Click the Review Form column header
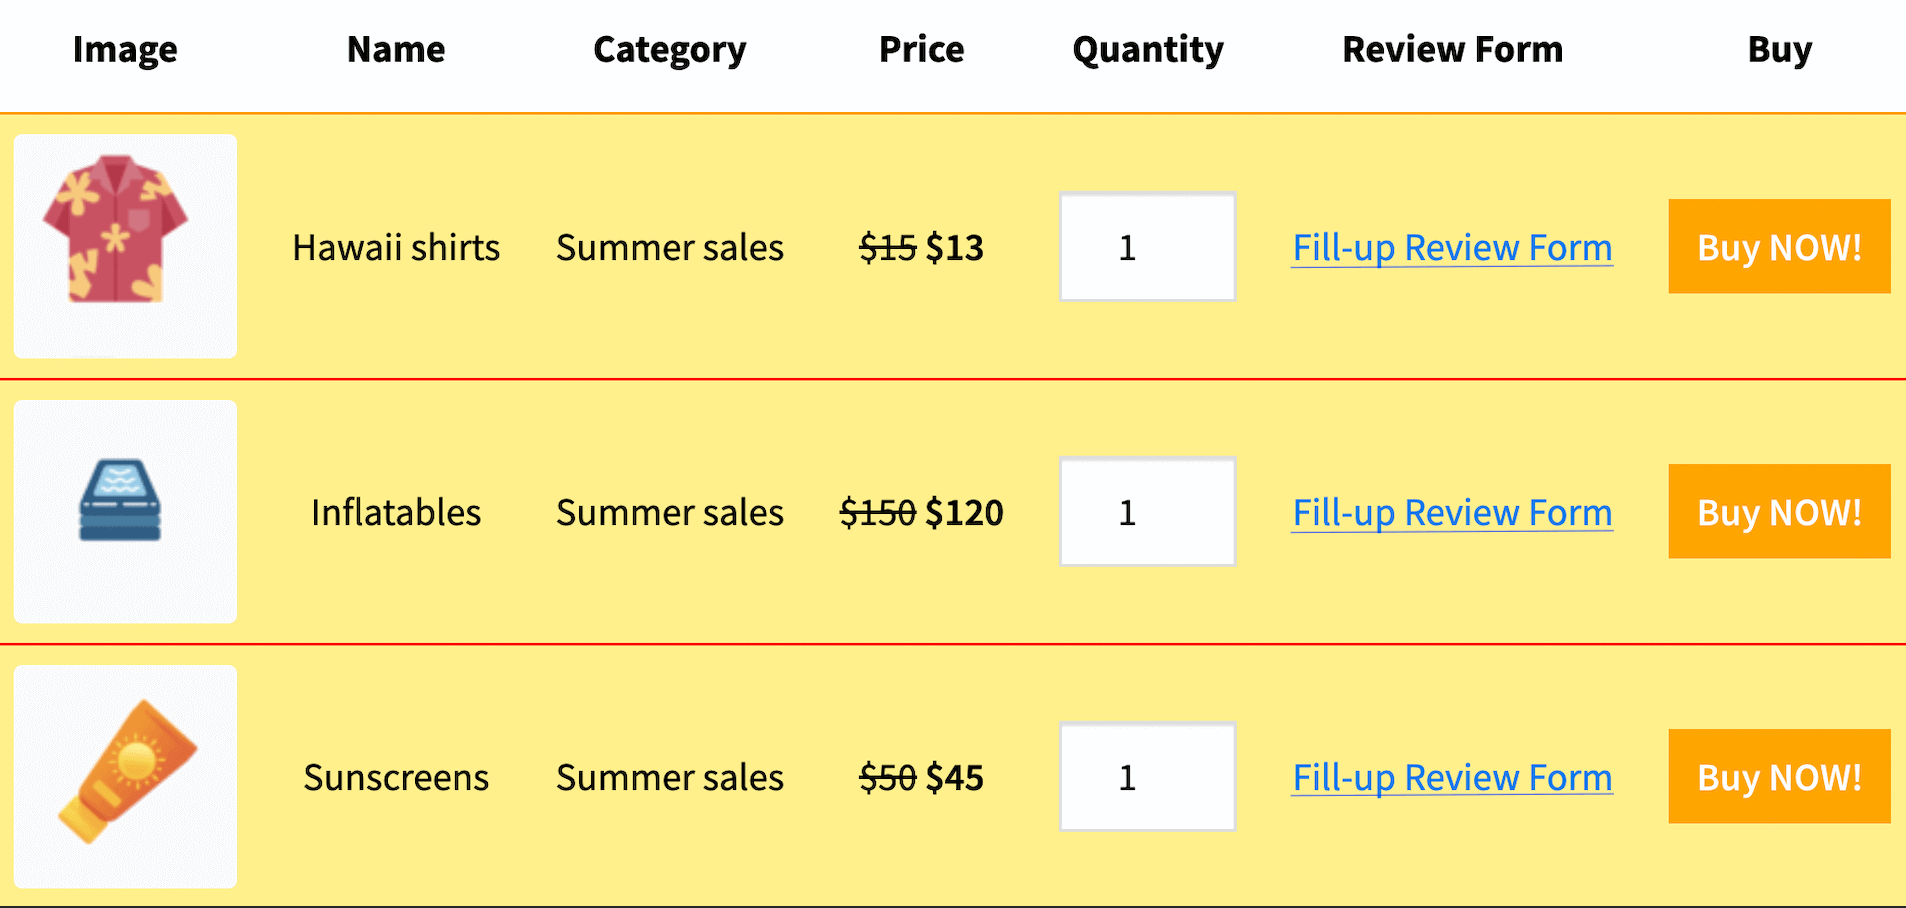The image size is (1906, 908). pos(1451,49)
